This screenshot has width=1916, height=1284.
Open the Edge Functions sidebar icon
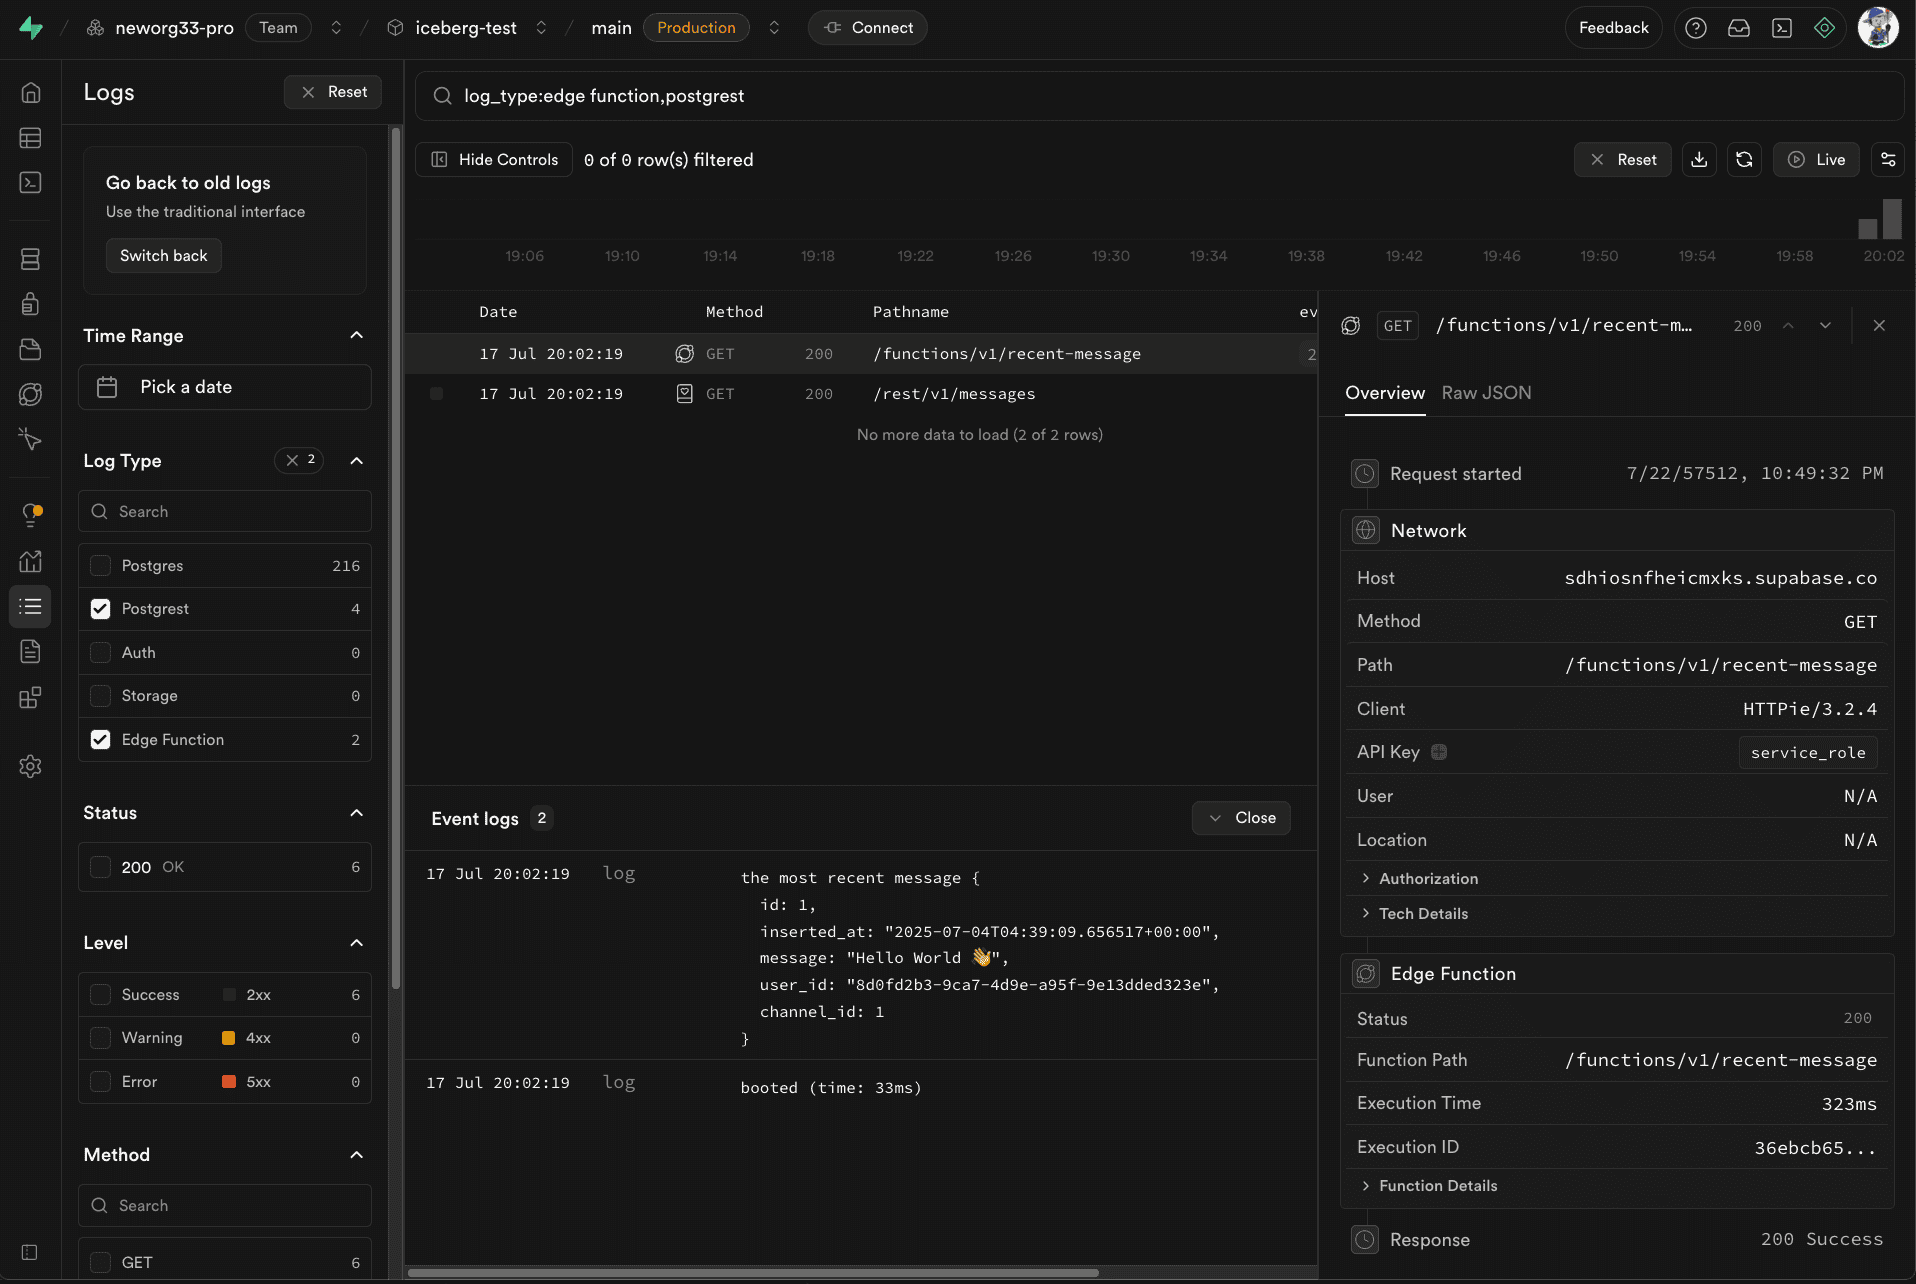[x=30, y=394]
